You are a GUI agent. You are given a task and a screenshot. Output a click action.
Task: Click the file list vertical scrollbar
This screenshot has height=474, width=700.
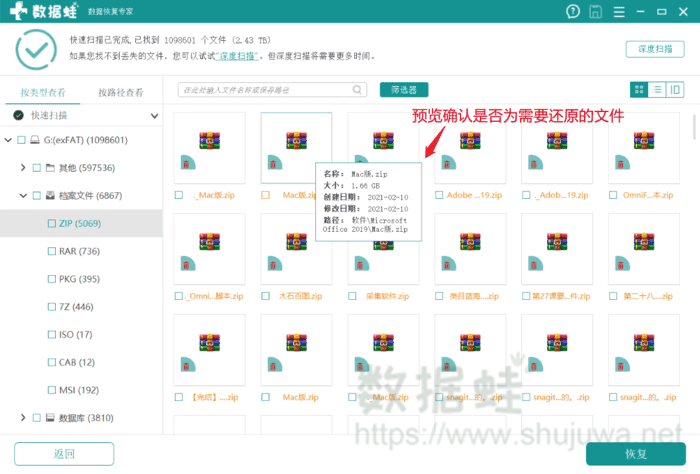(x=694, y=127)
